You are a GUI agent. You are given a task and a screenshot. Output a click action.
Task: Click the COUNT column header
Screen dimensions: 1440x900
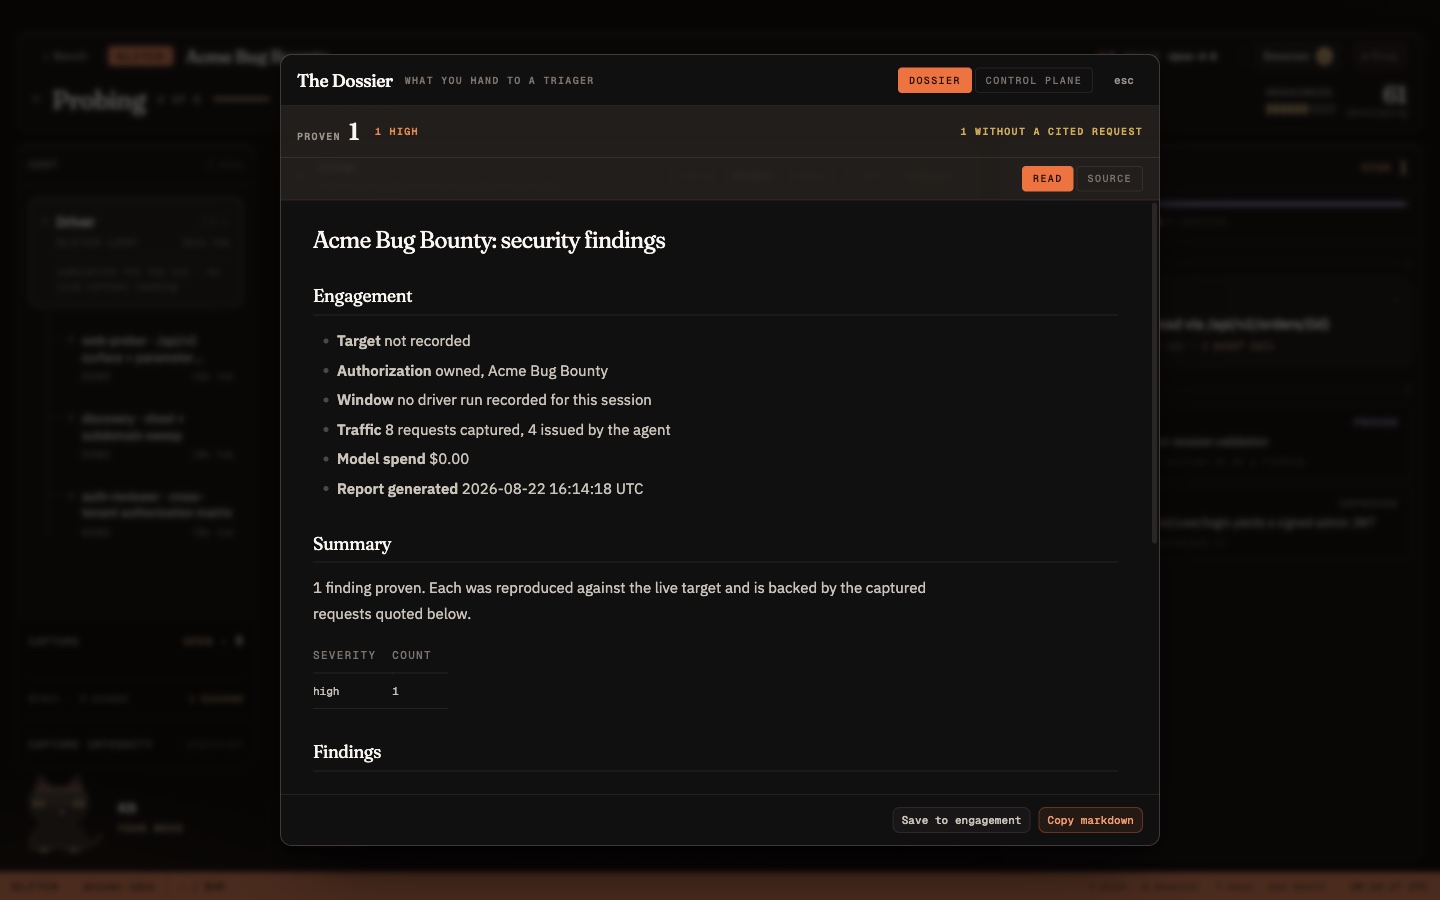click(411, 656)
